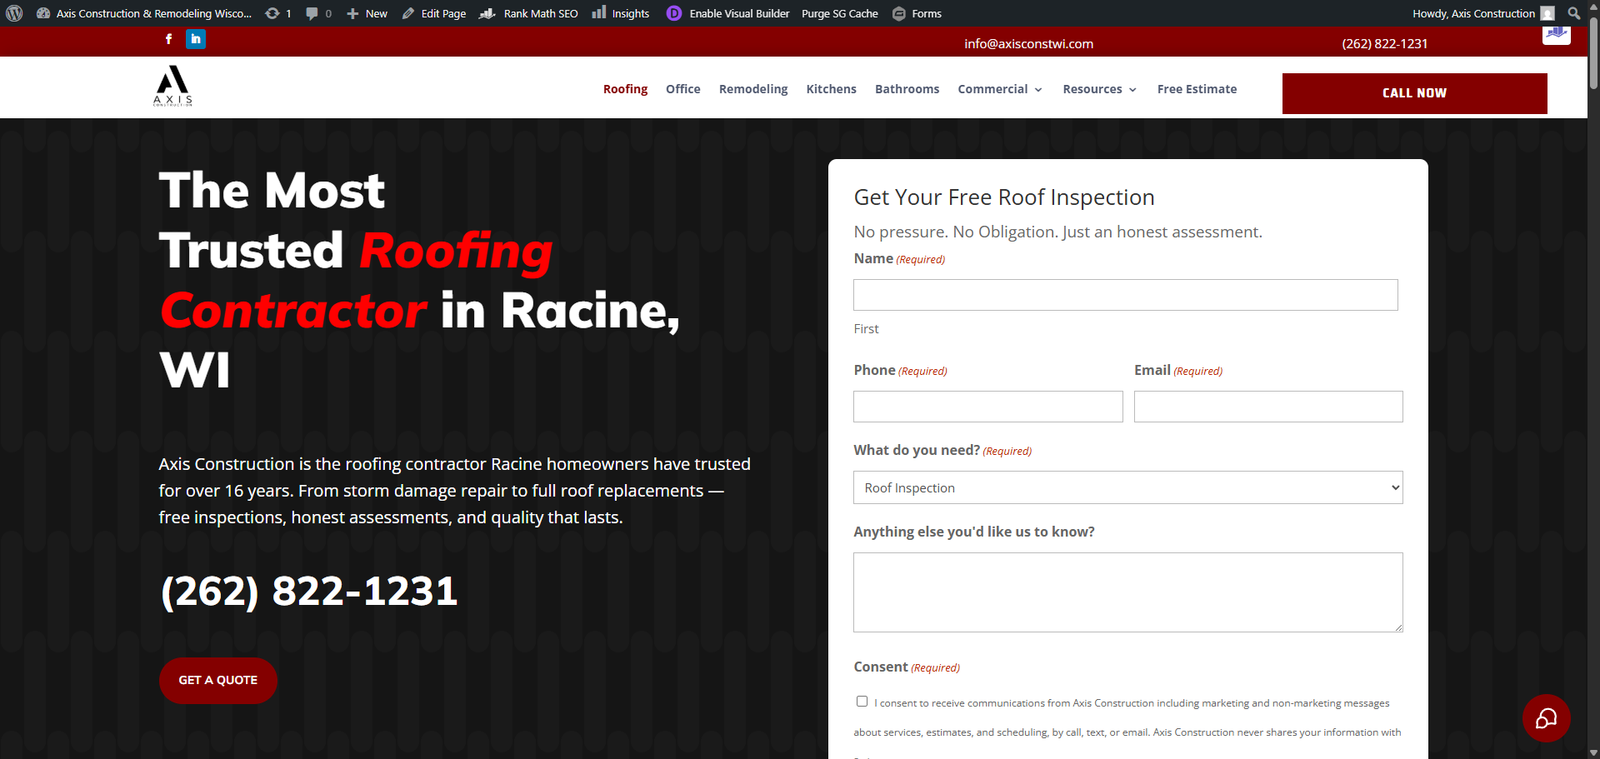1600x759 pixels.
Task: Open Axis Construction & Remodeling site dashboard
Action: click(x=144, y=13)
